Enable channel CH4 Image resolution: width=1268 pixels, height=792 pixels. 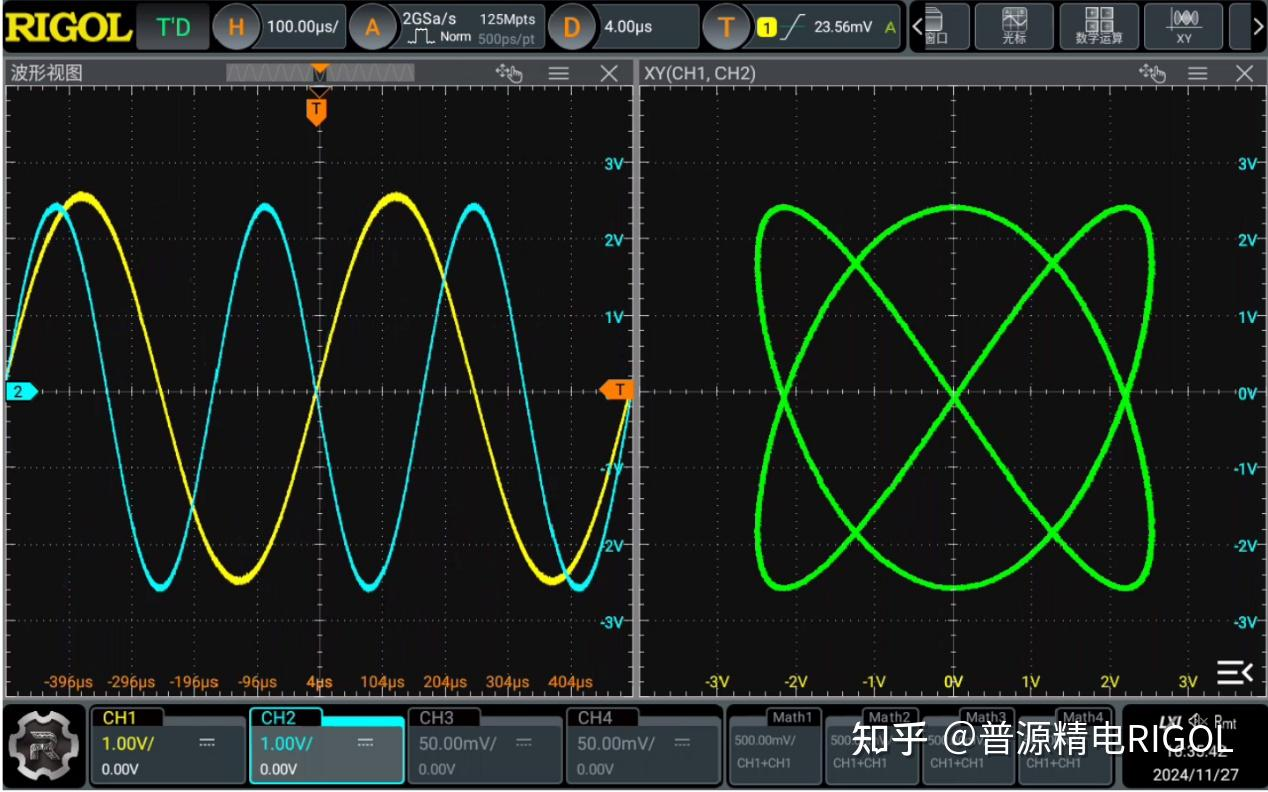pos(641,745)
